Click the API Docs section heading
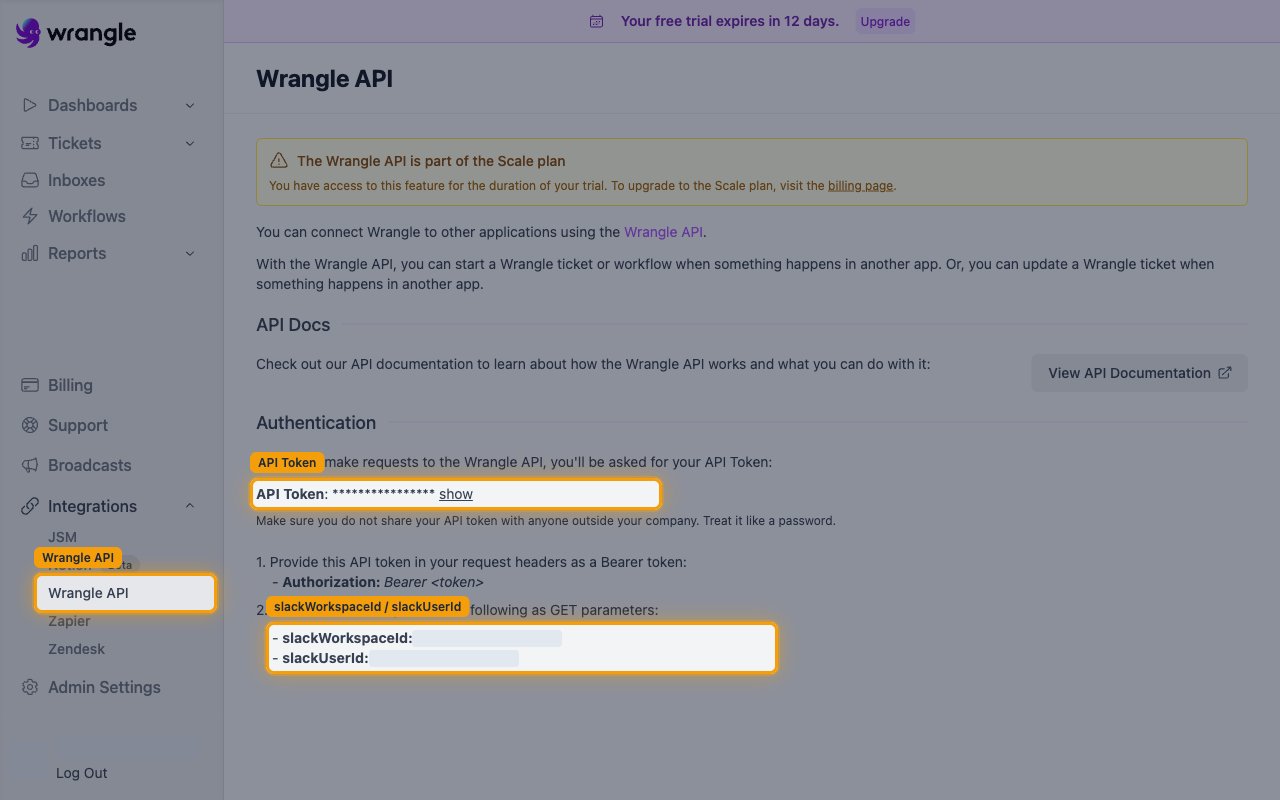Viewport: 1280px width, 800px height. (293, 324)
